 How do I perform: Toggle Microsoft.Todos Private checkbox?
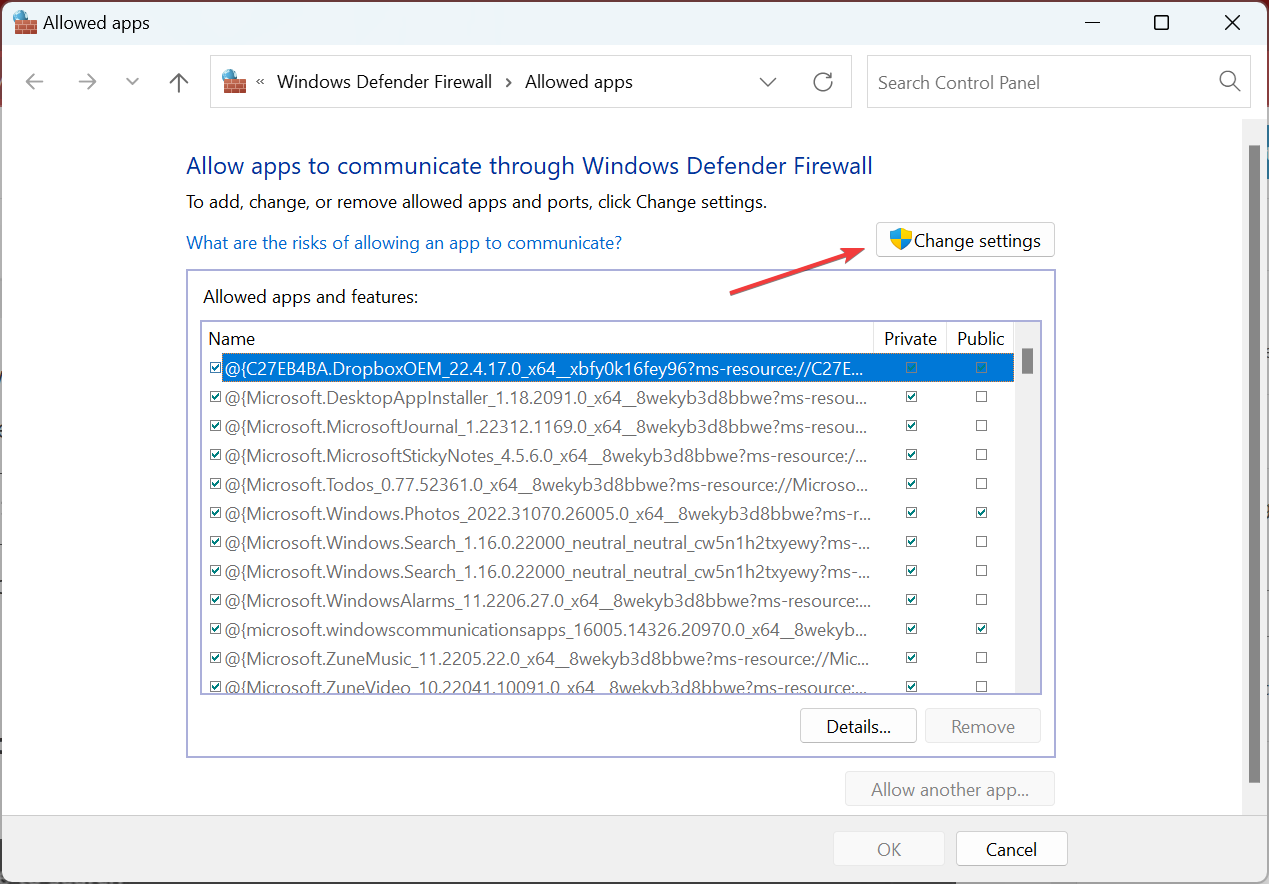(910, 484)
